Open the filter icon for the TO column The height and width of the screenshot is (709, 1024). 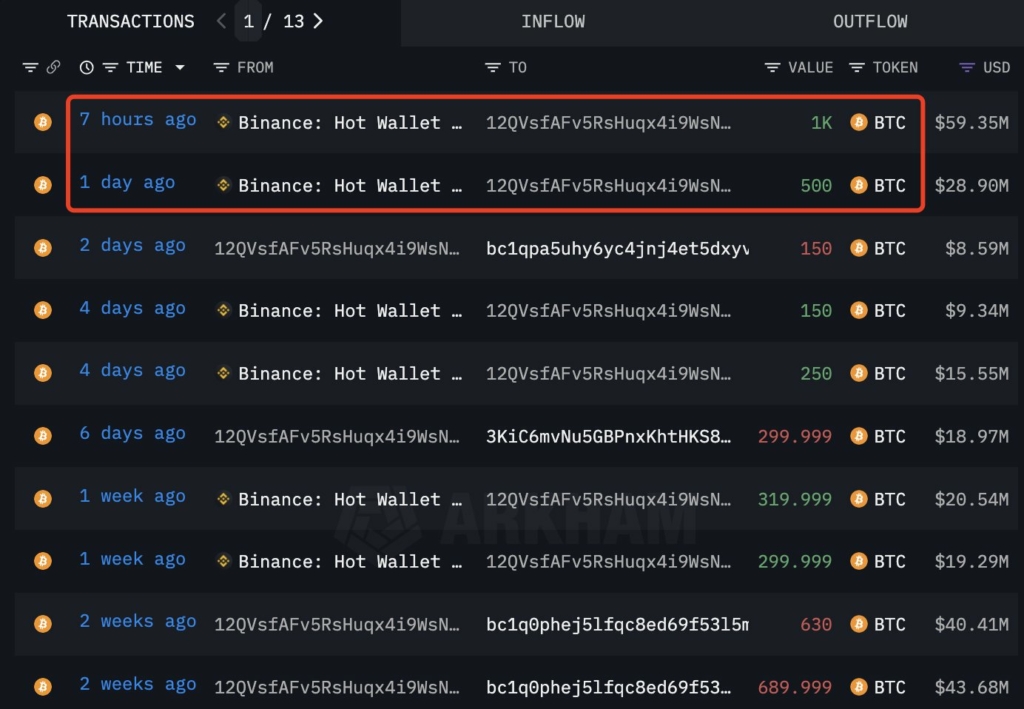[493, 67]
